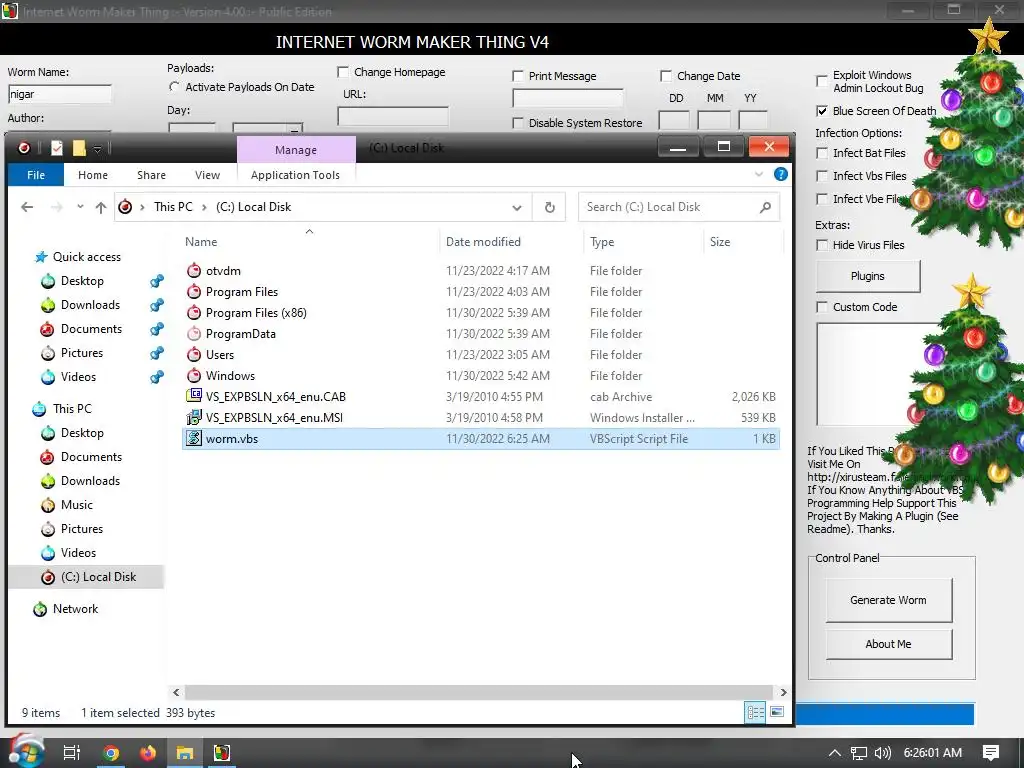Open Task View on the taskbar

[72, 753]
